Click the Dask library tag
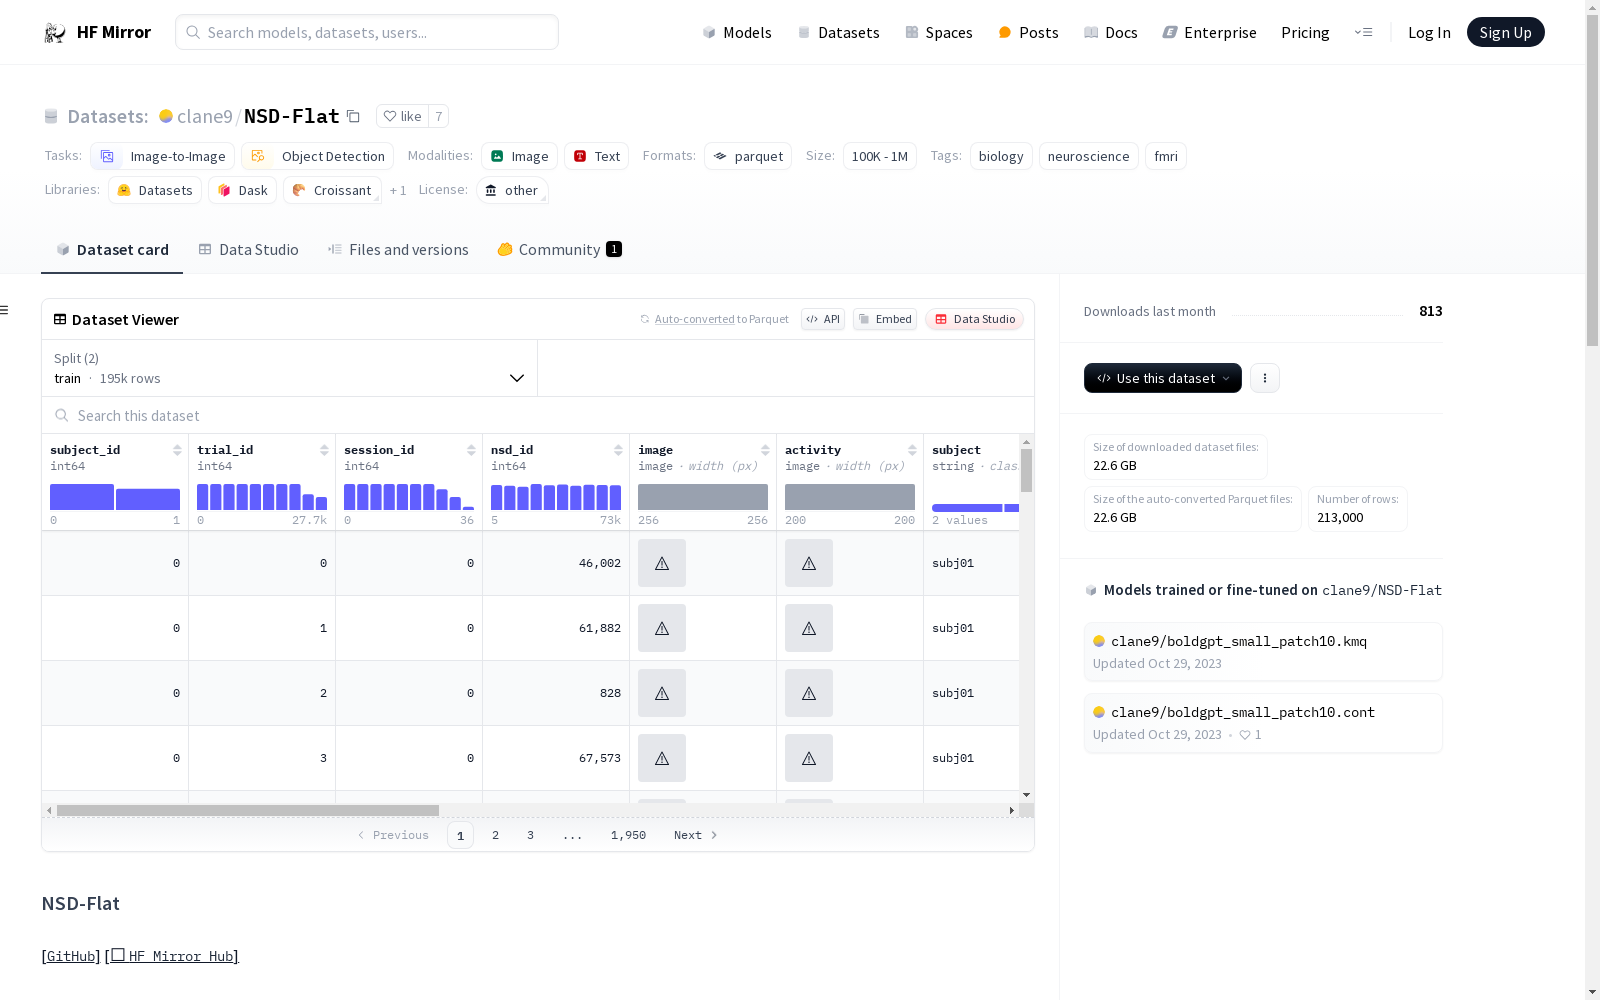The width and height of the screenshot is (1600, 1000). 243,190
